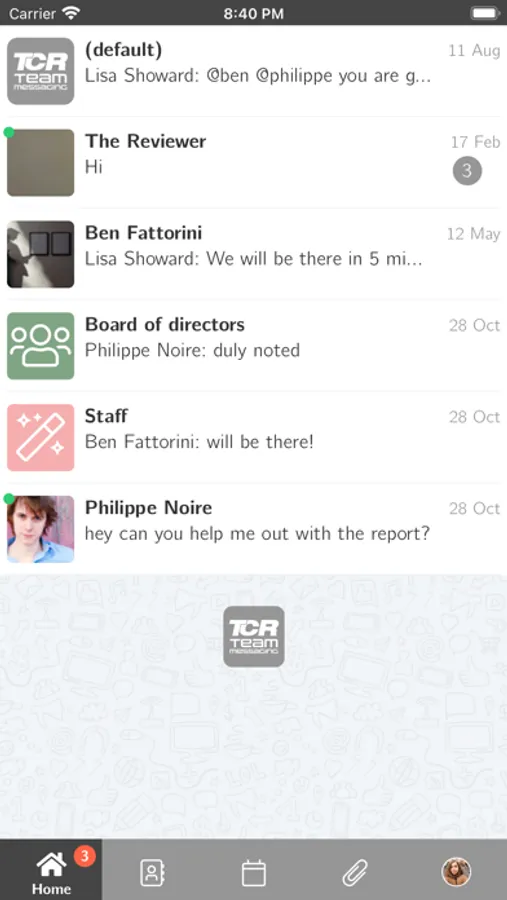The image size is (507, 900).
Task: Tap the unread count badge on The Reviewer
Action: pos(467,170)
